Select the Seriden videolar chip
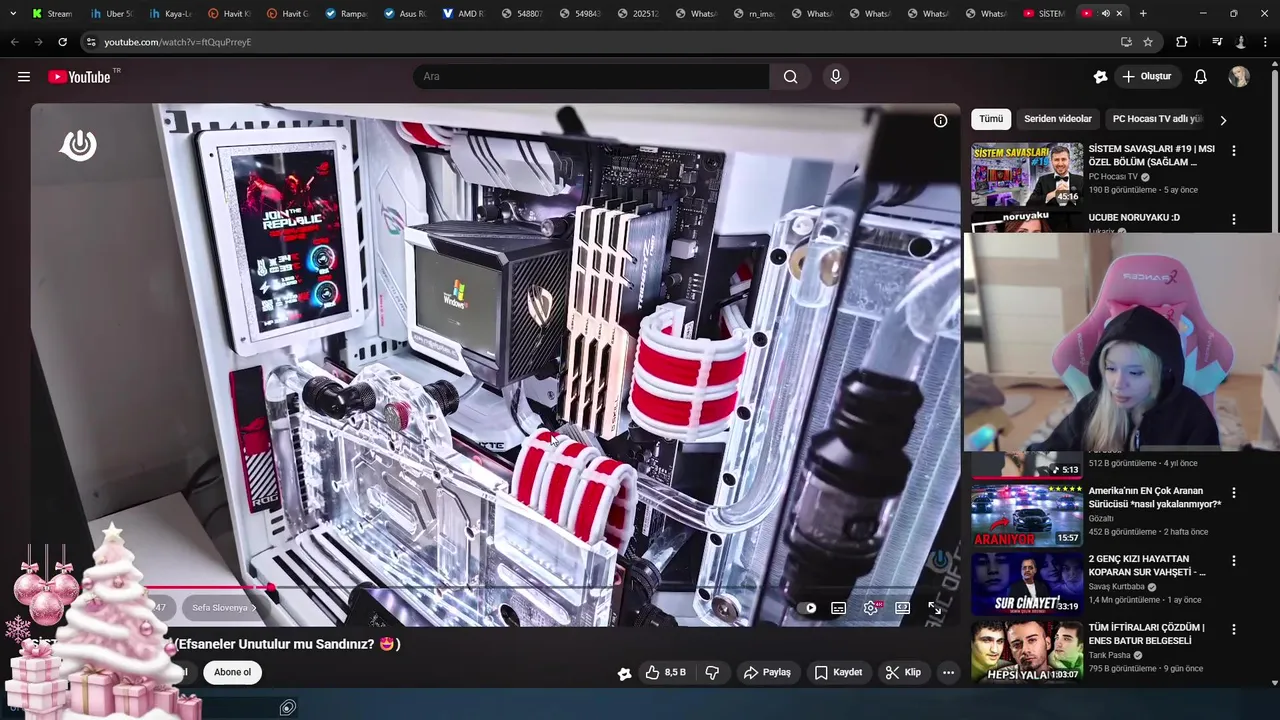This screenshot has width=1280, height=720. tap(1058, 119)
